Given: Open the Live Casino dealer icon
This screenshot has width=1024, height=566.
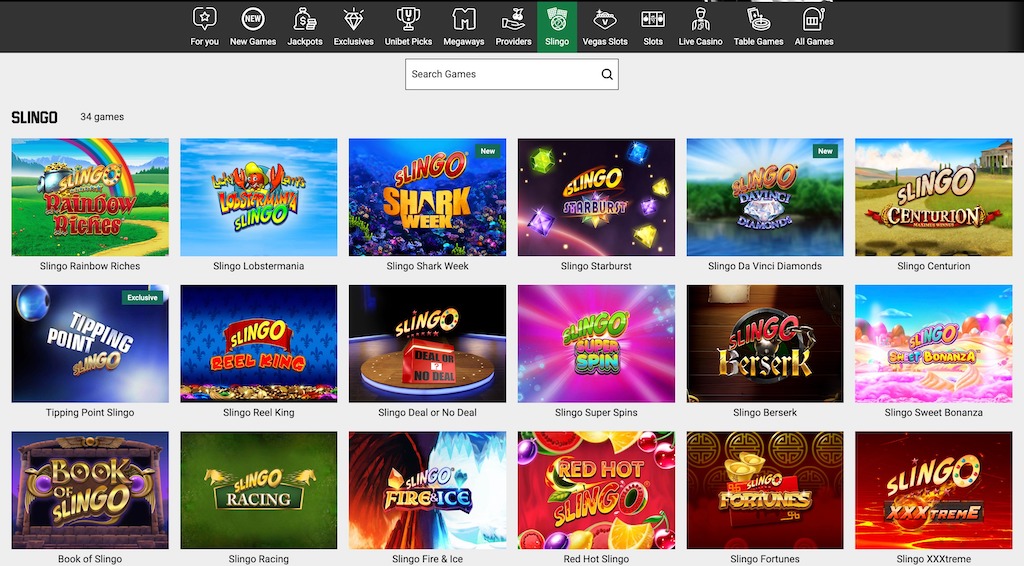Looking at the screenshot, I should pyautogui.click(x=700, y=19).
